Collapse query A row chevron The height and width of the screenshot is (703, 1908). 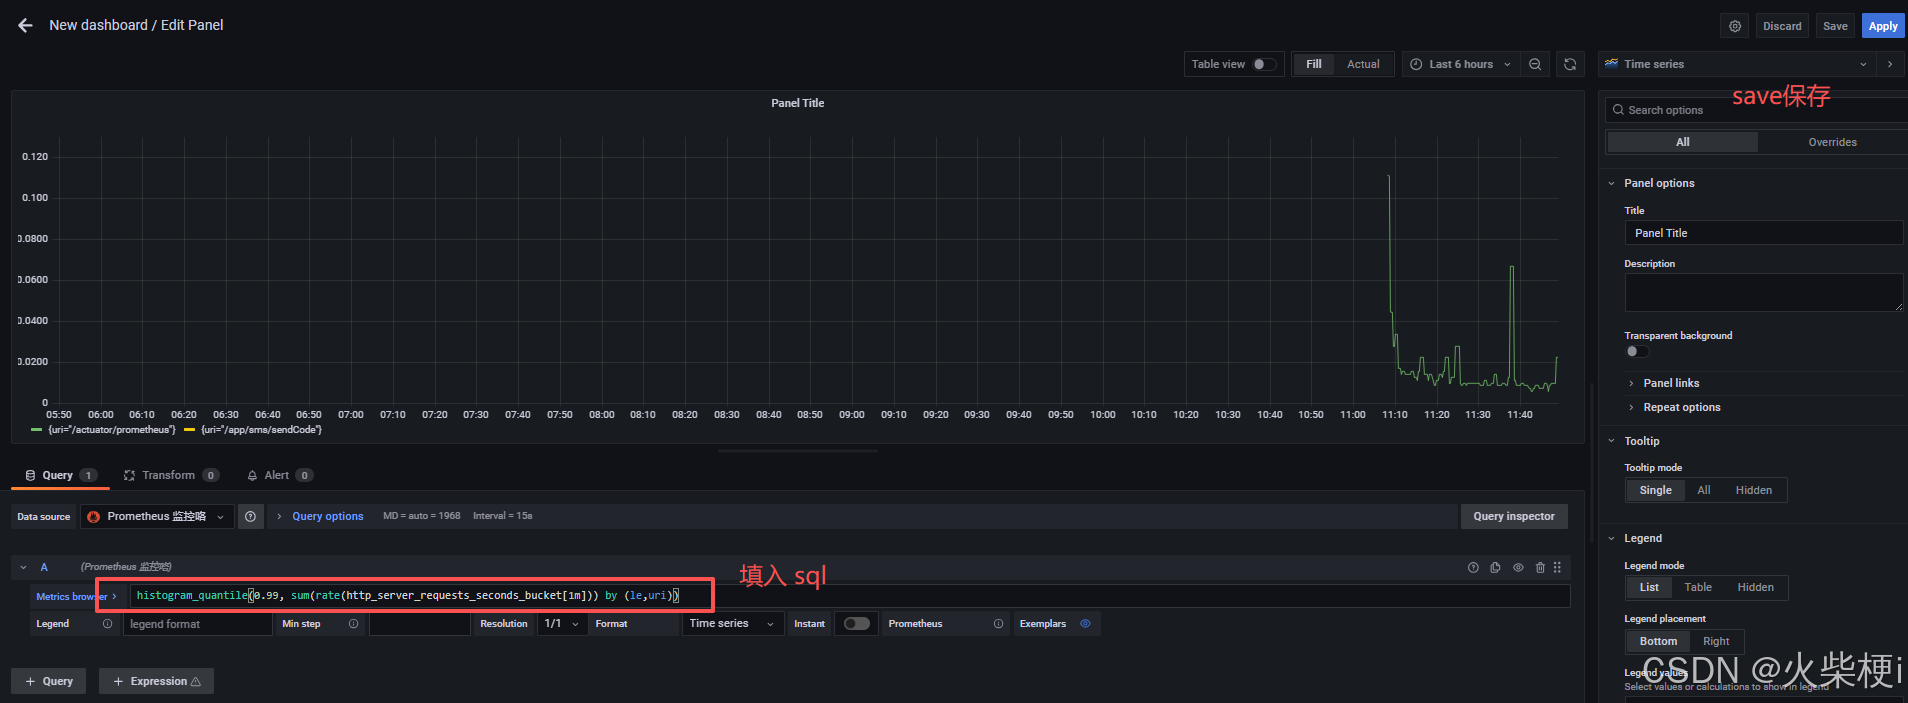[x=23, y=567]
